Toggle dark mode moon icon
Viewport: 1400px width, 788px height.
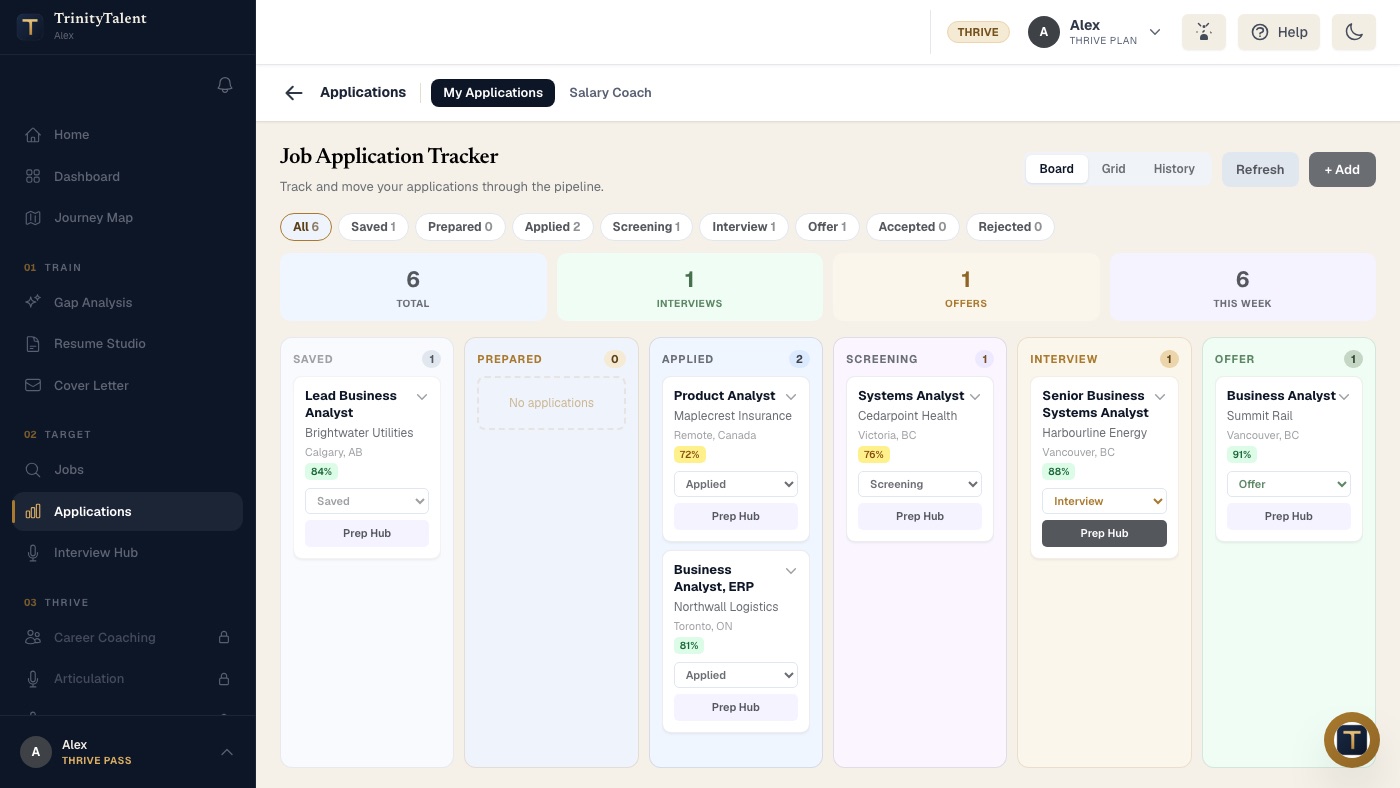coord(1354,32)
